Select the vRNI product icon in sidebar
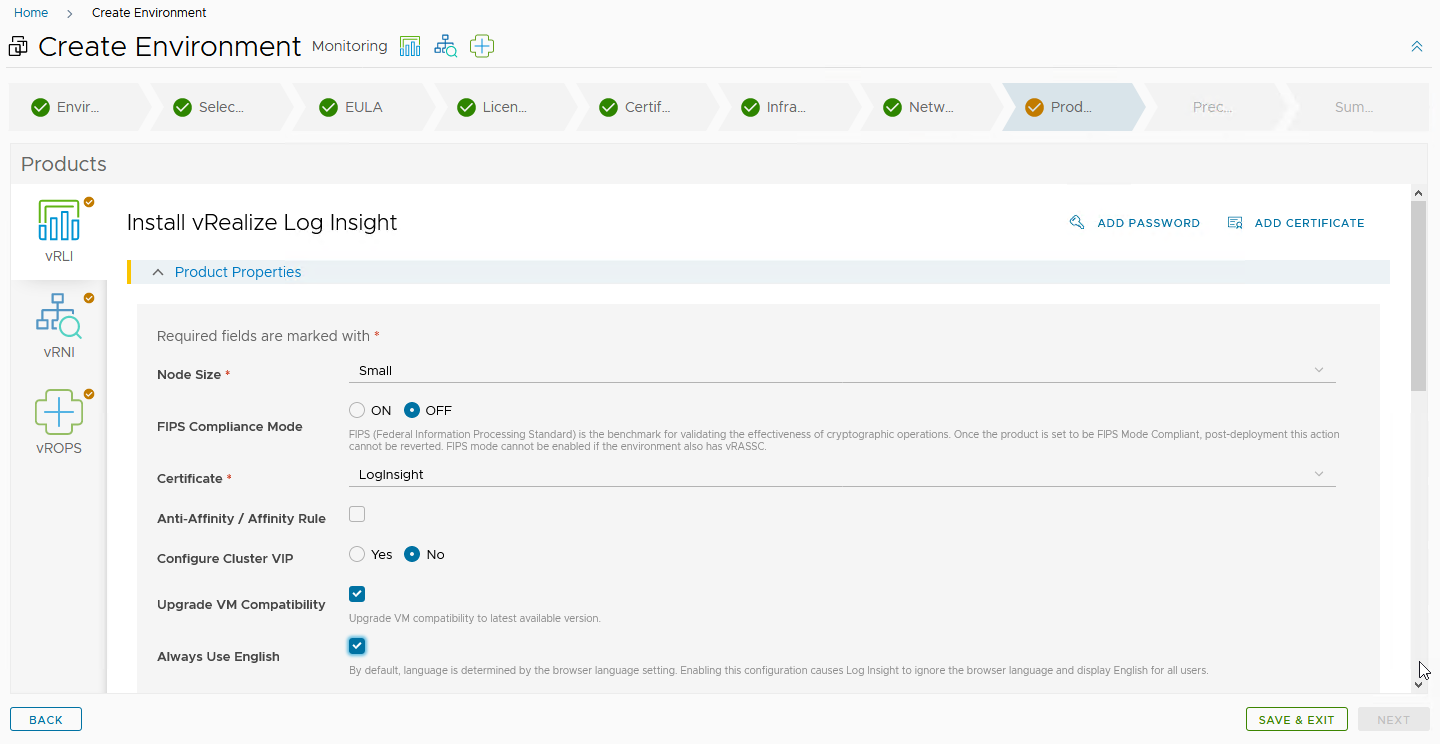This screenshot has height=744, width=1440. (x=59, y=316)
